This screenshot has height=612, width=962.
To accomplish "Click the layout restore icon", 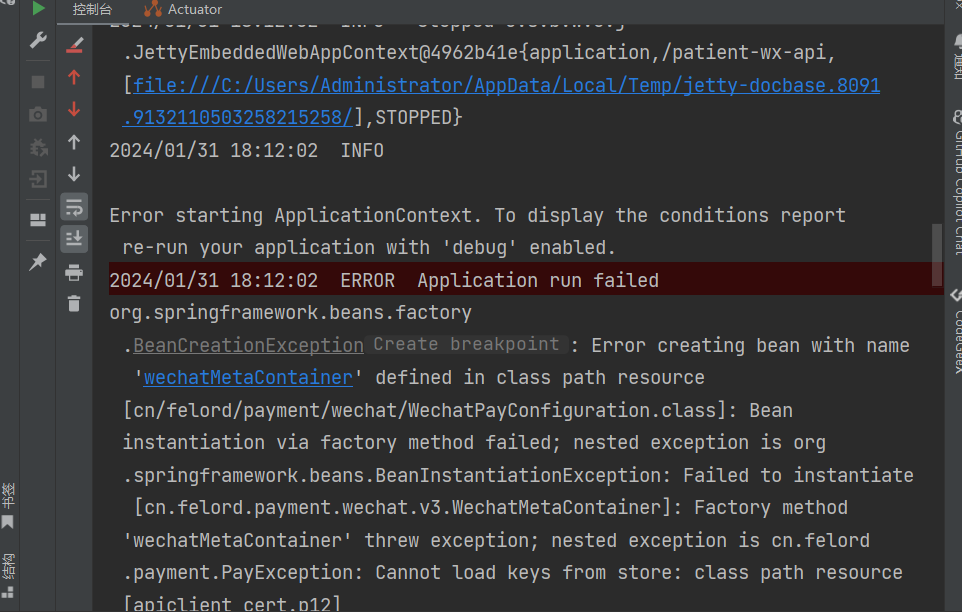I will (38, 220).
